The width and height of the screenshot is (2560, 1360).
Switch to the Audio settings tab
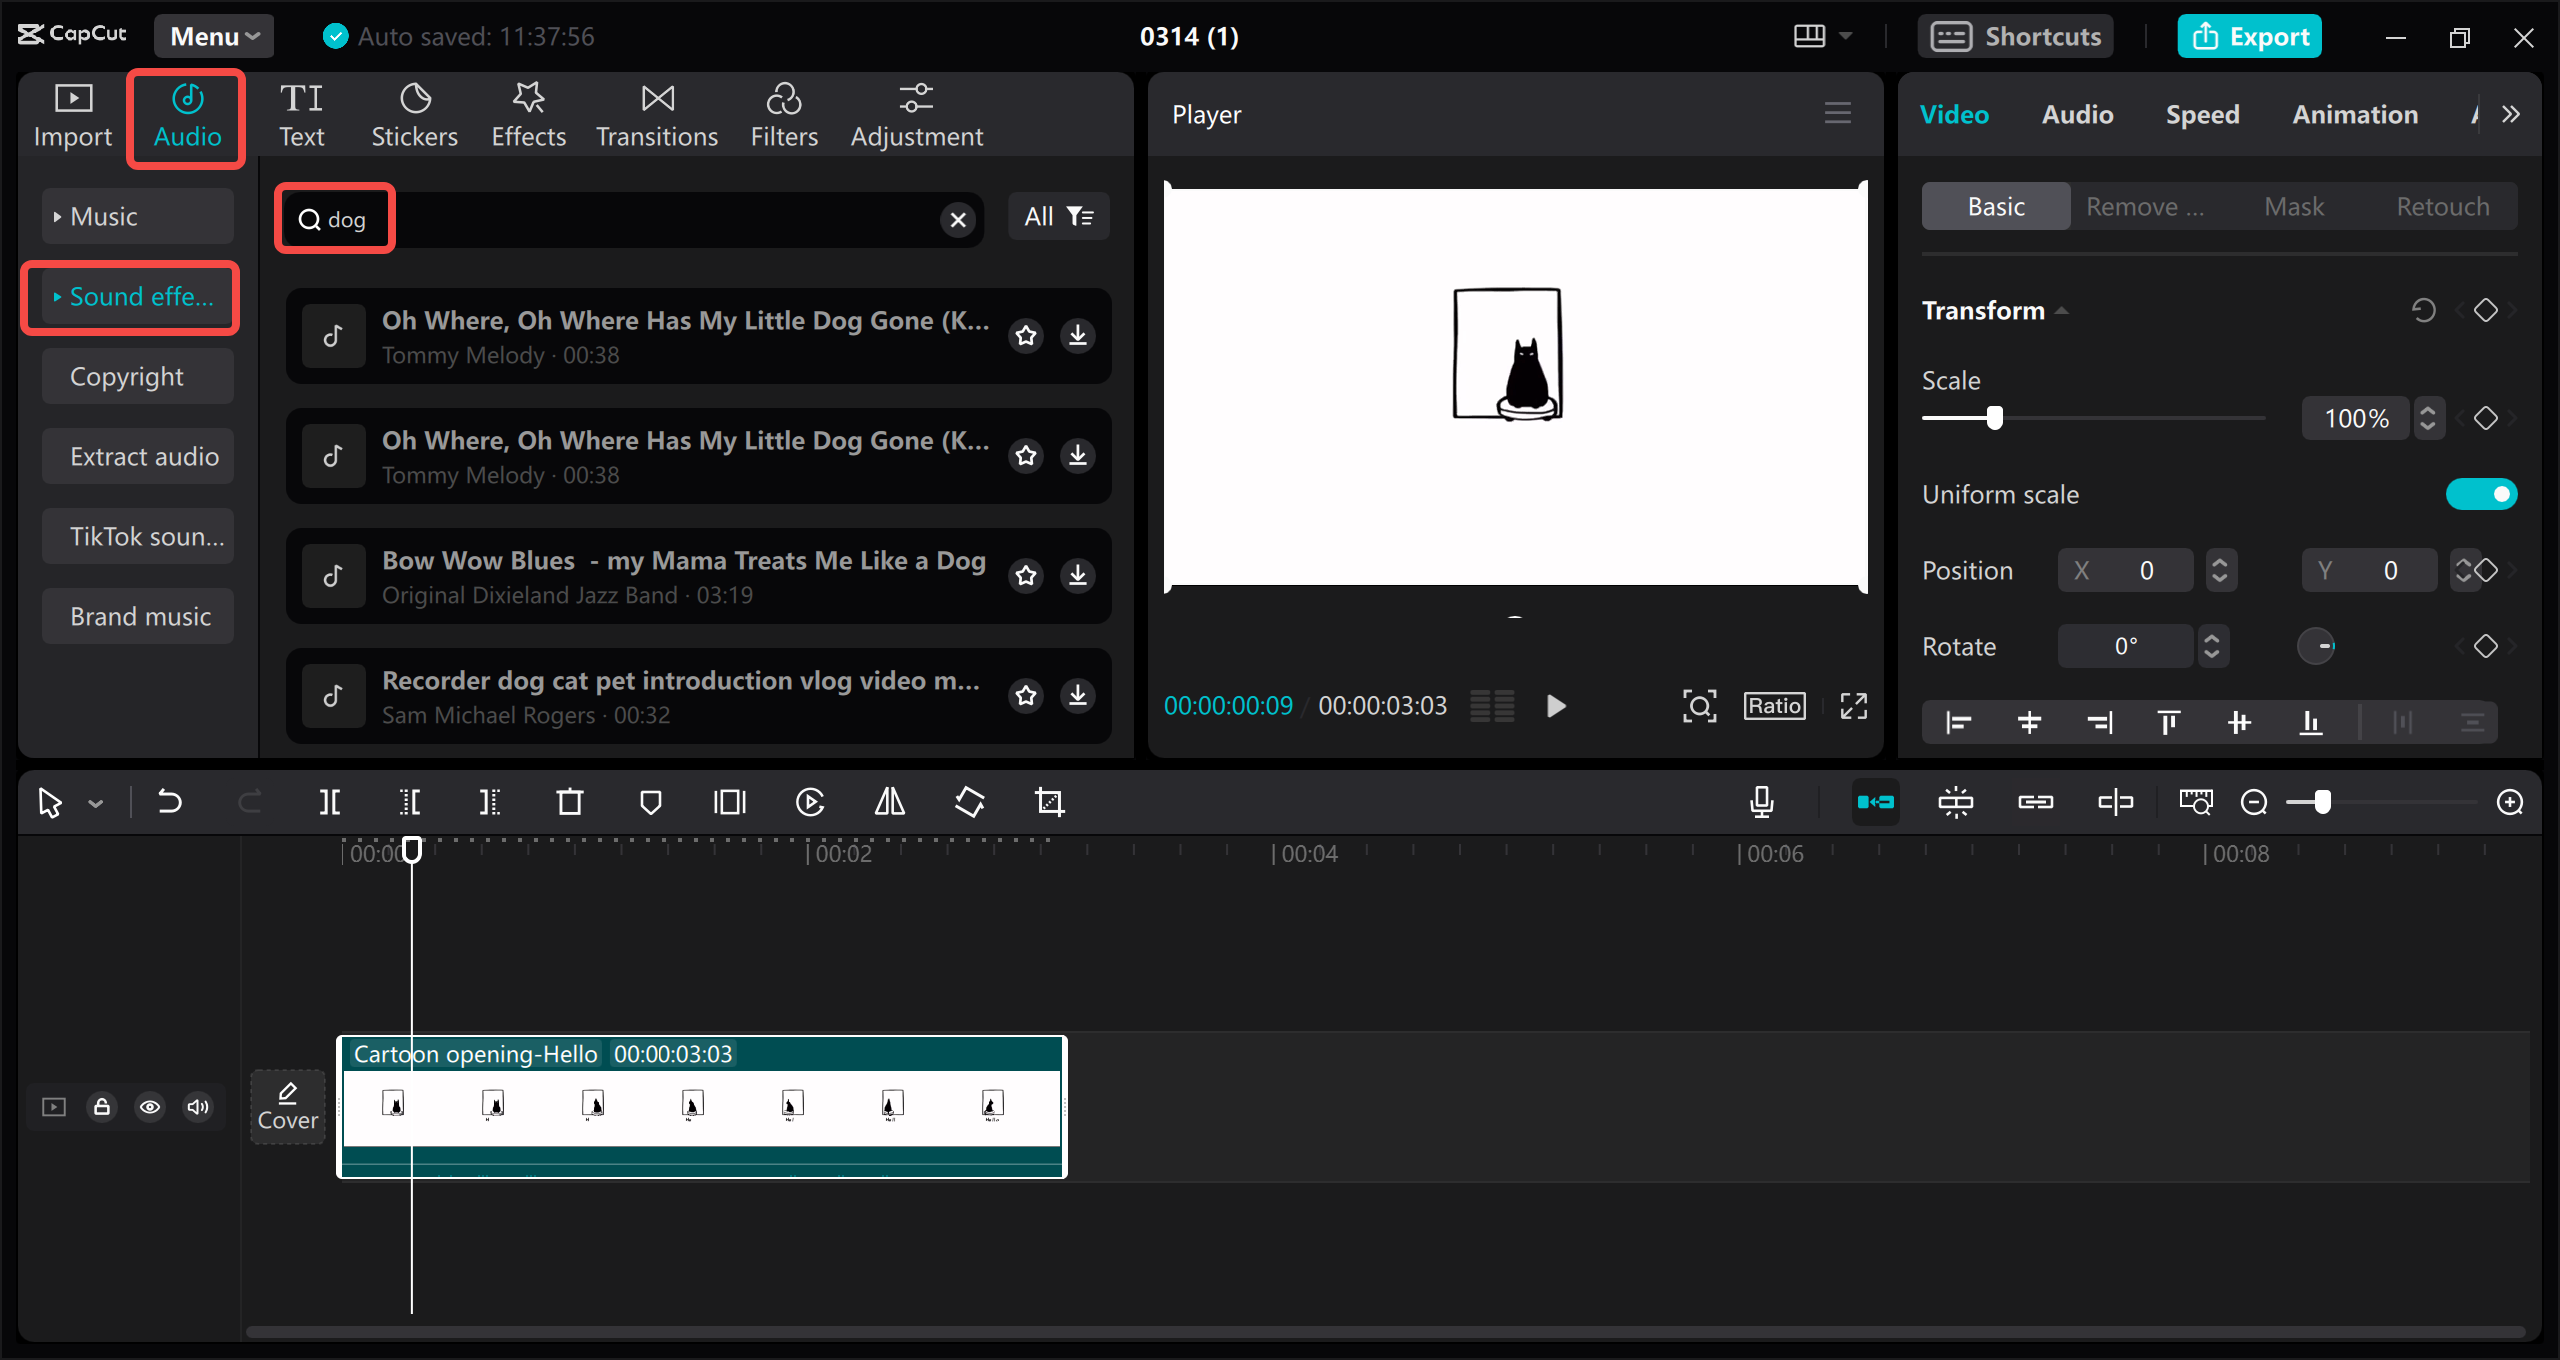(2076, 114)
